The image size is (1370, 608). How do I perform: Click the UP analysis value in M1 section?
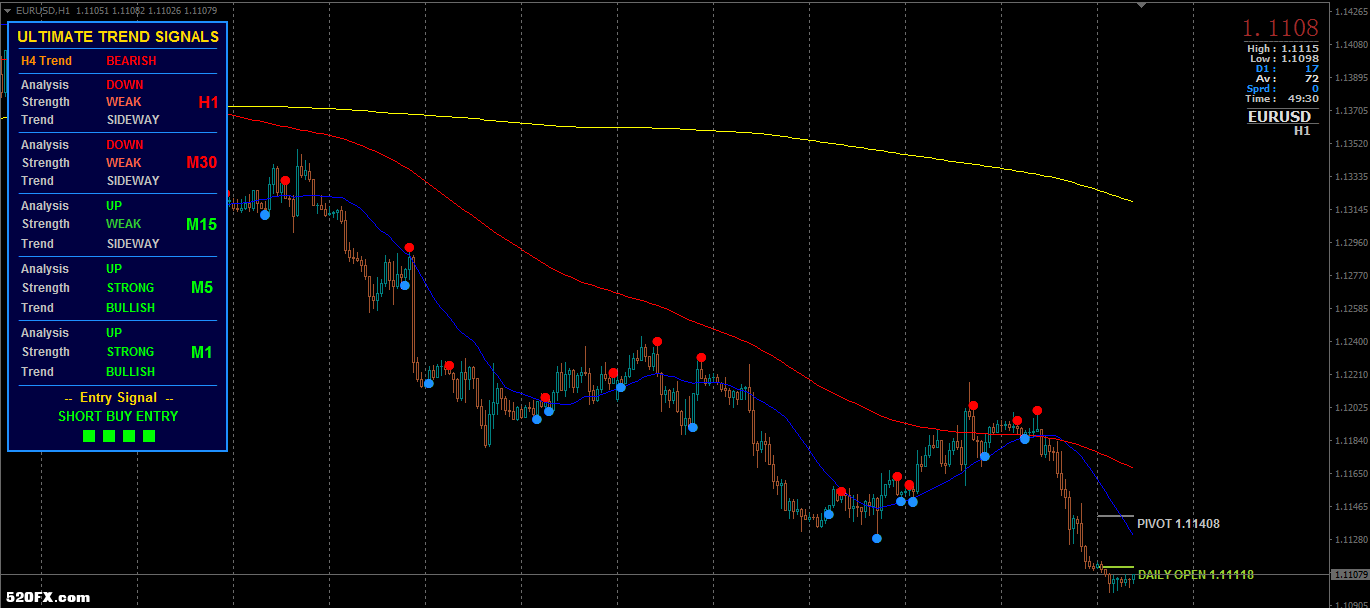pos(115,333)
